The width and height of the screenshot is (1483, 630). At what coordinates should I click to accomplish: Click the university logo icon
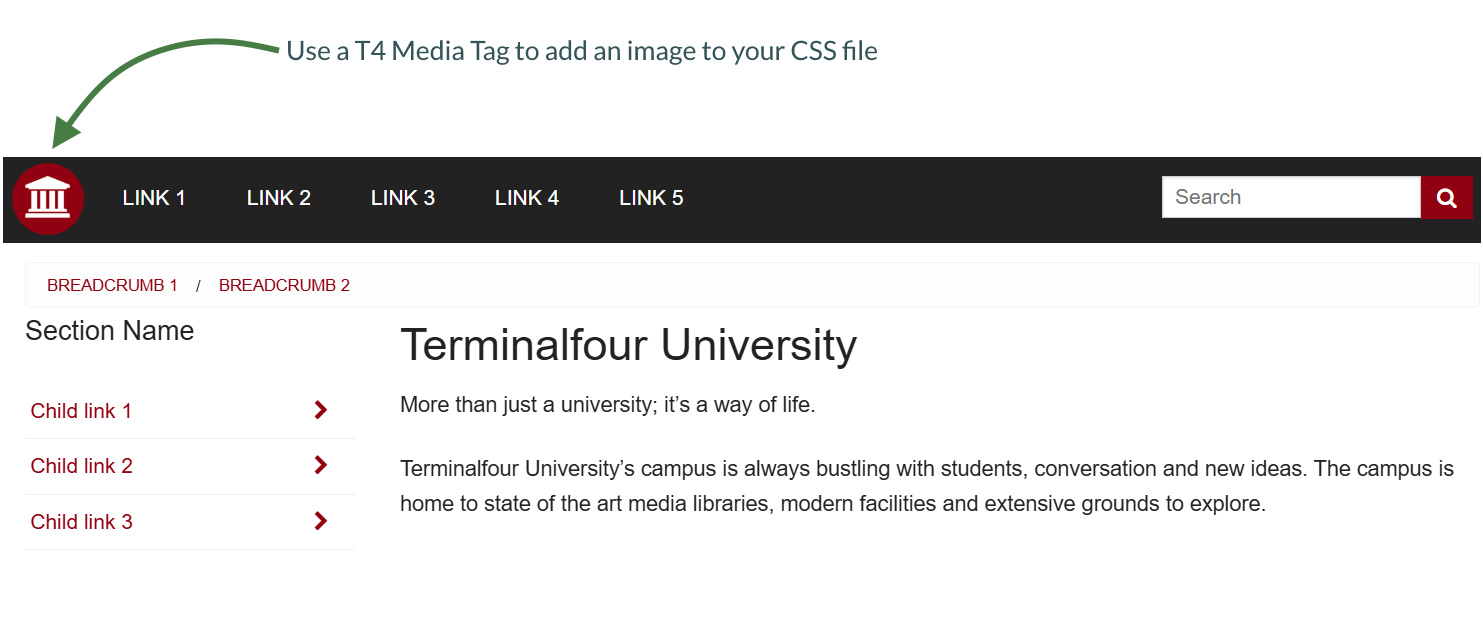48,198
